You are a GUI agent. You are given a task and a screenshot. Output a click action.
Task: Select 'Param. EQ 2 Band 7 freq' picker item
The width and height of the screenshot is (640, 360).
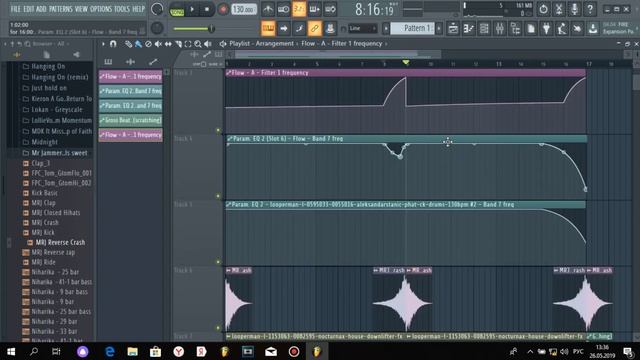[131, 91]
